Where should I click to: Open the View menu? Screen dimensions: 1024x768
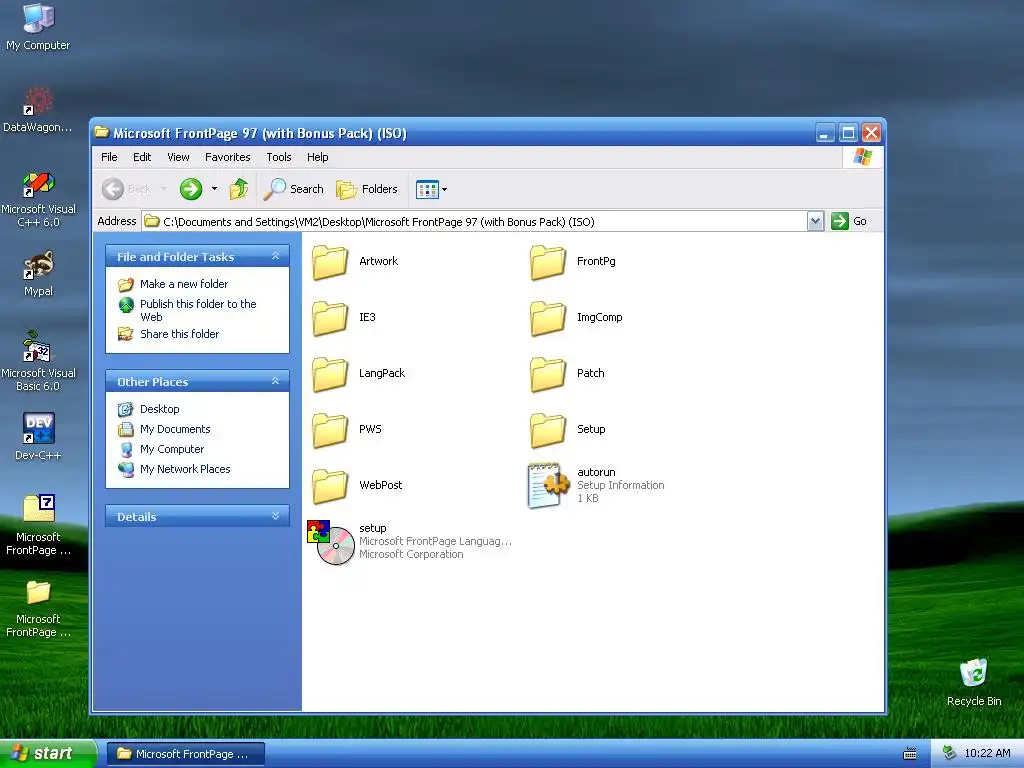pos(178,157)
